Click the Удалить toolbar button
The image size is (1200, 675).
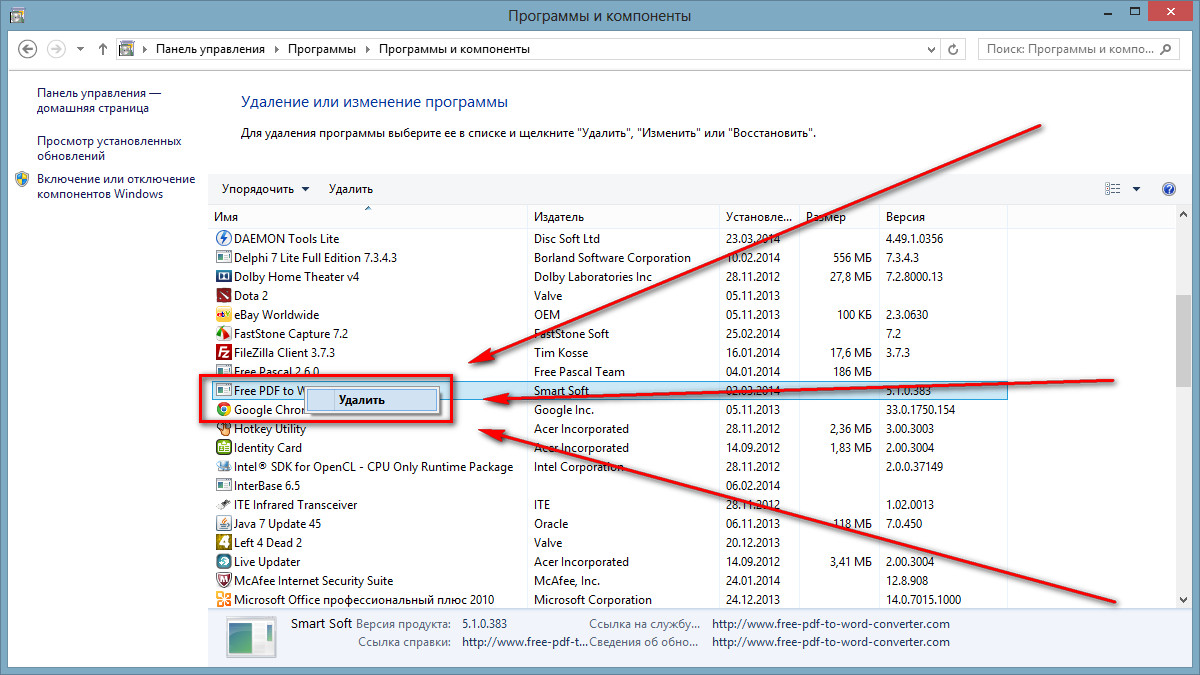tap(350, 189)
